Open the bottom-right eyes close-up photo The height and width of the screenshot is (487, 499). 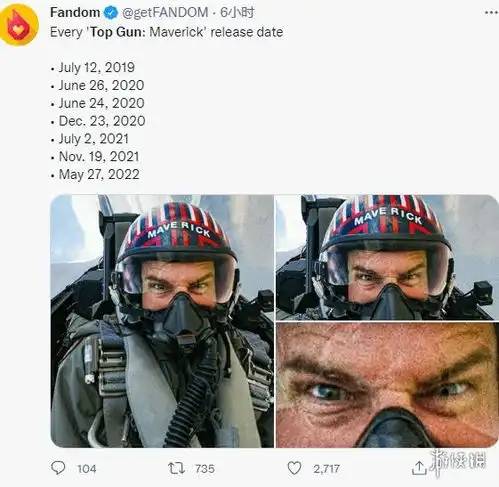pyautogui.click(x=387, y=385)
